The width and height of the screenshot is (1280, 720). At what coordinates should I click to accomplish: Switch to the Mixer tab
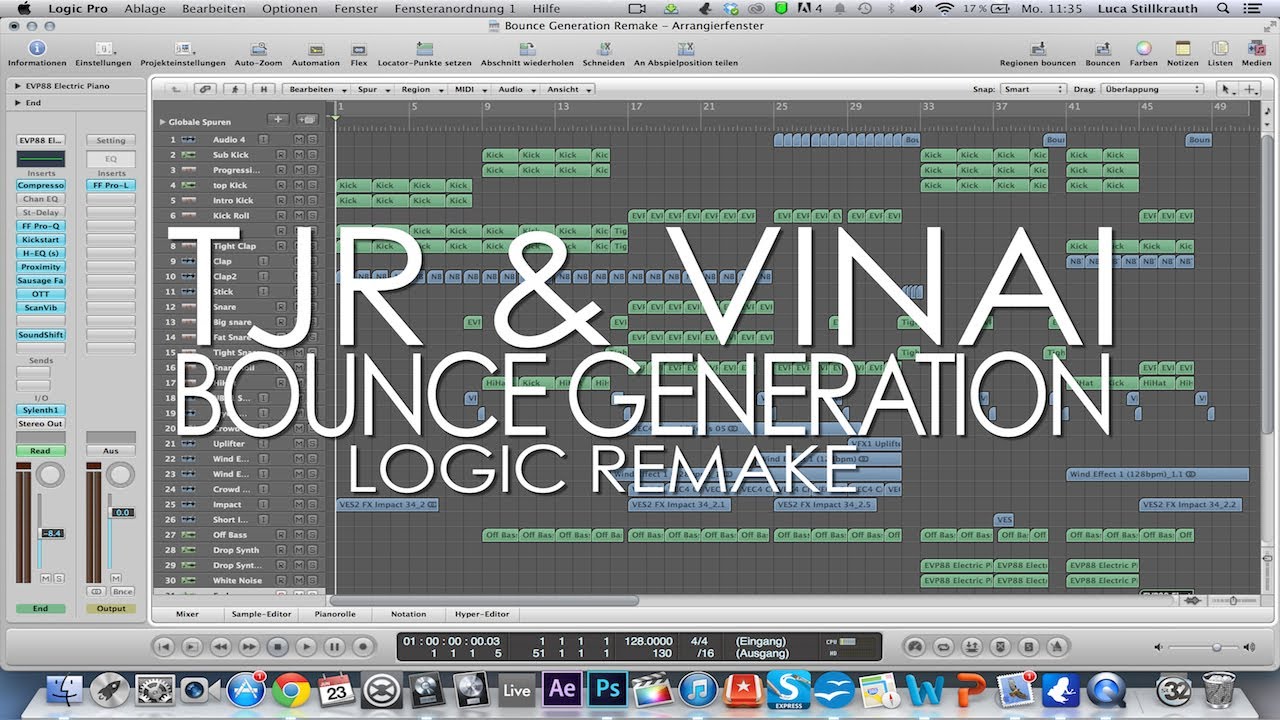click(x=187, y=614)
